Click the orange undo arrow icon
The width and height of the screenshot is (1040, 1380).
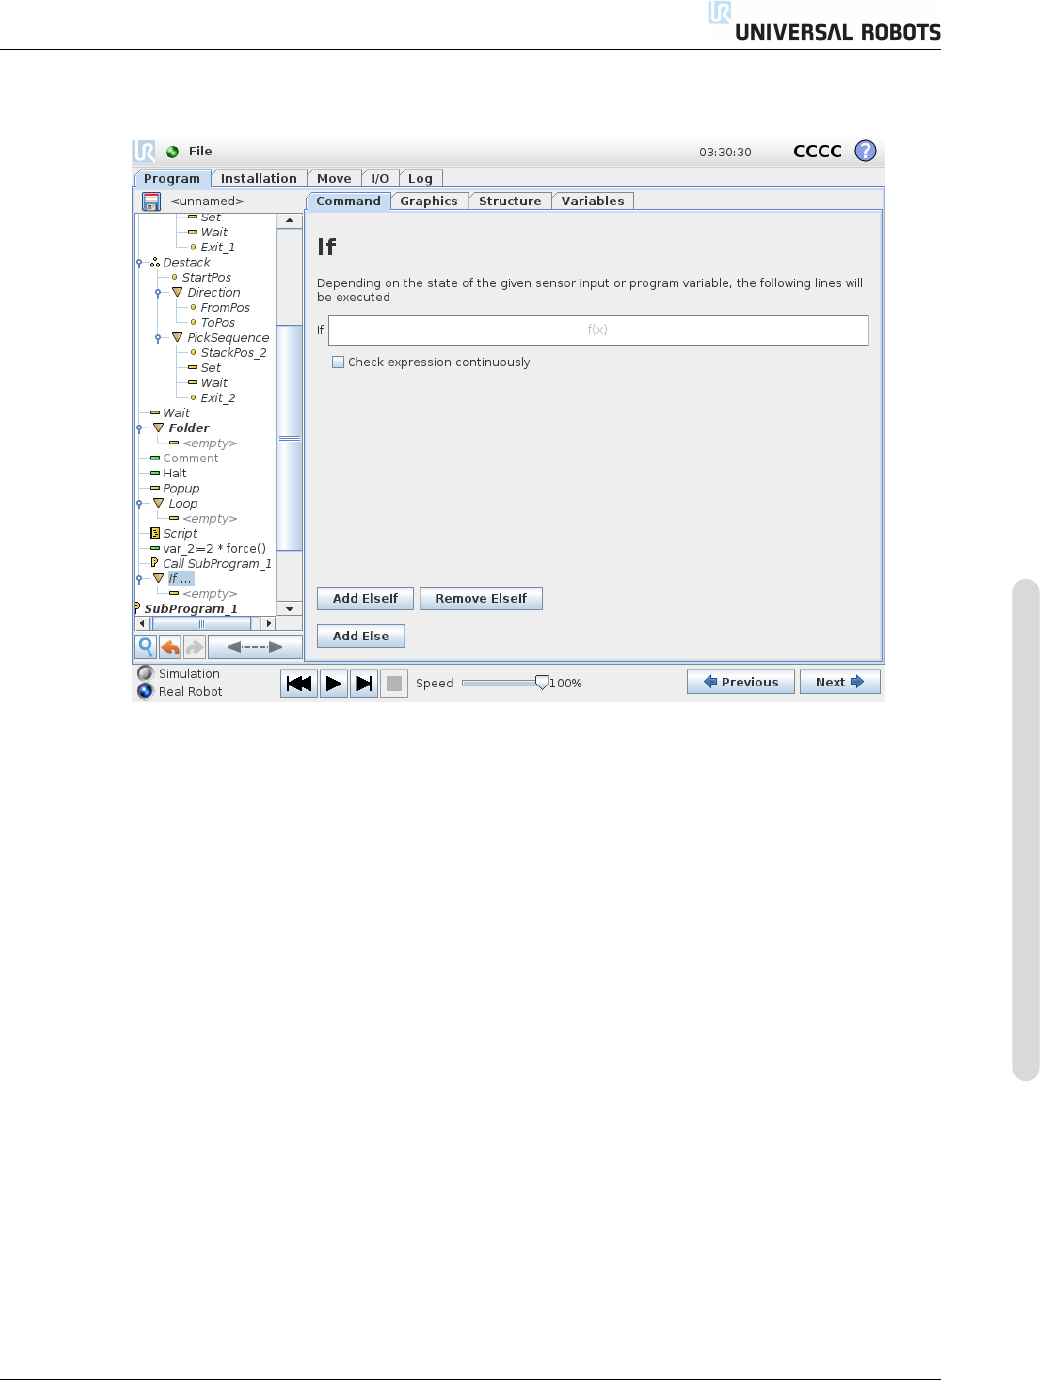tap(171, 647)
